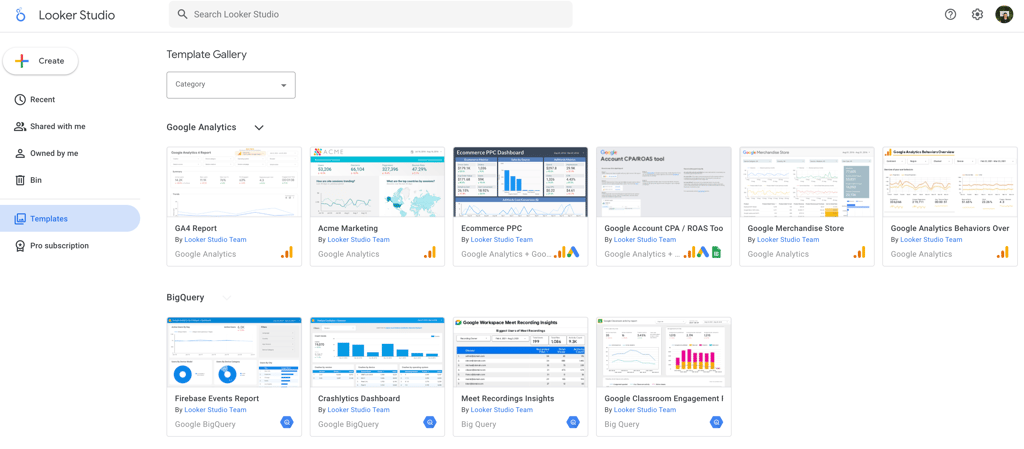Click the Bin trash icon in sidebar
The image size is (1024, 449).
[x=20, y=180]
